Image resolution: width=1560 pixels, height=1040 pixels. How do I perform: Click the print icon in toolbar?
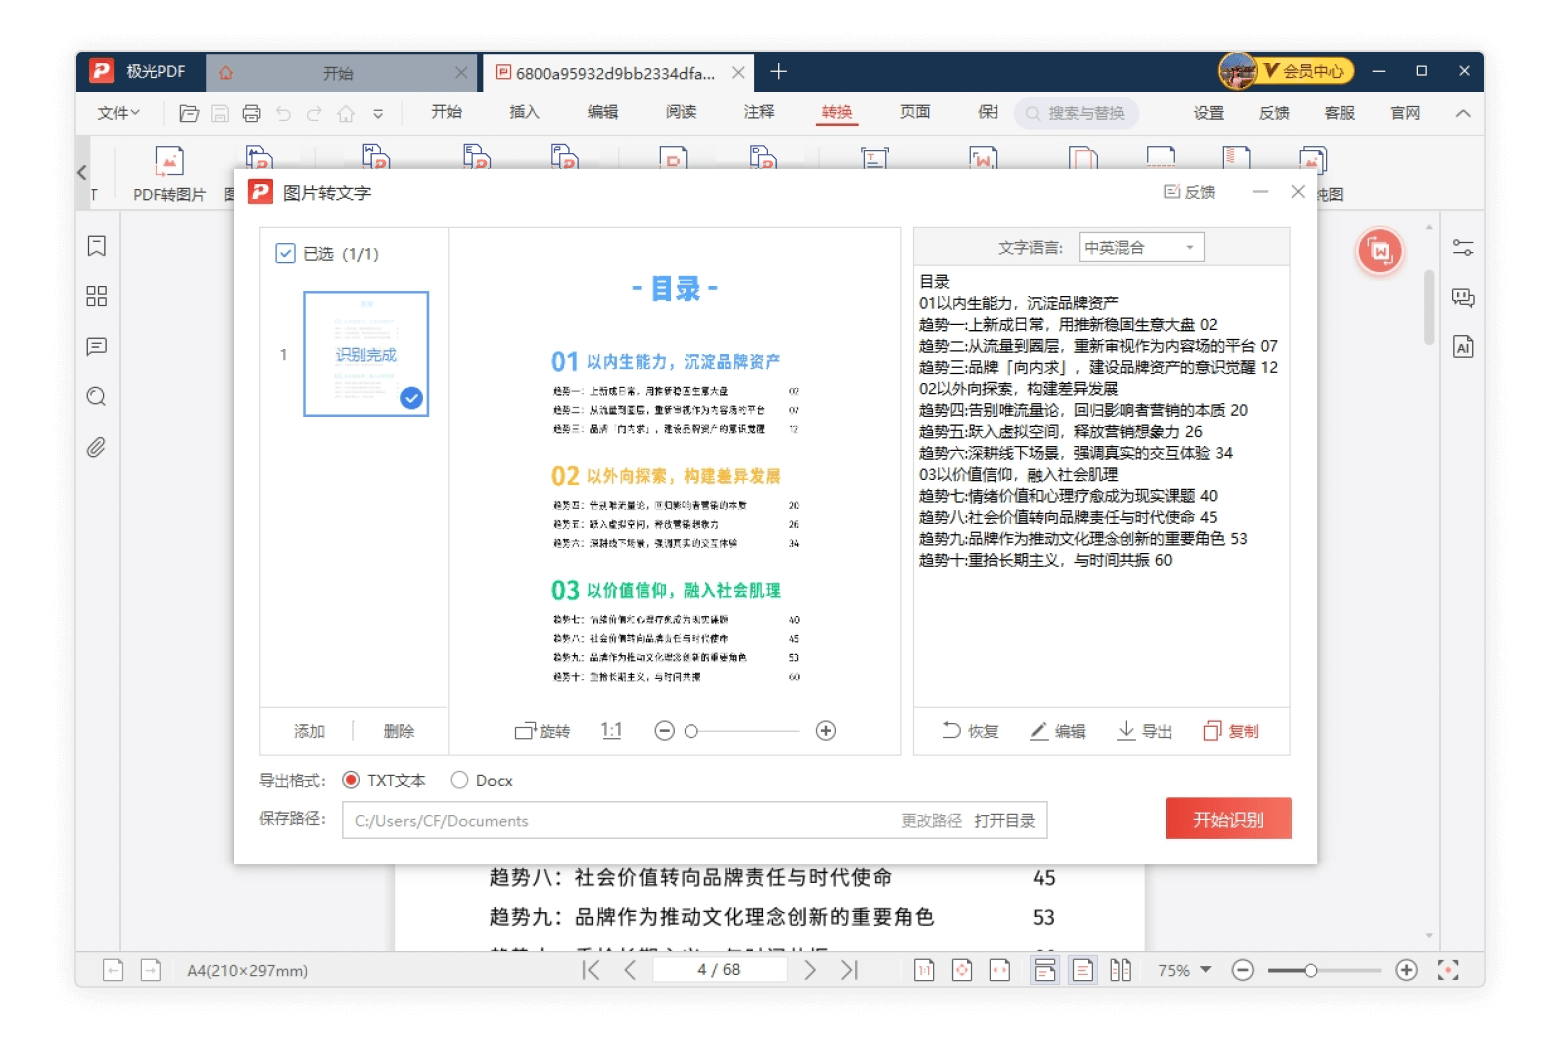[x=252, y=113]
